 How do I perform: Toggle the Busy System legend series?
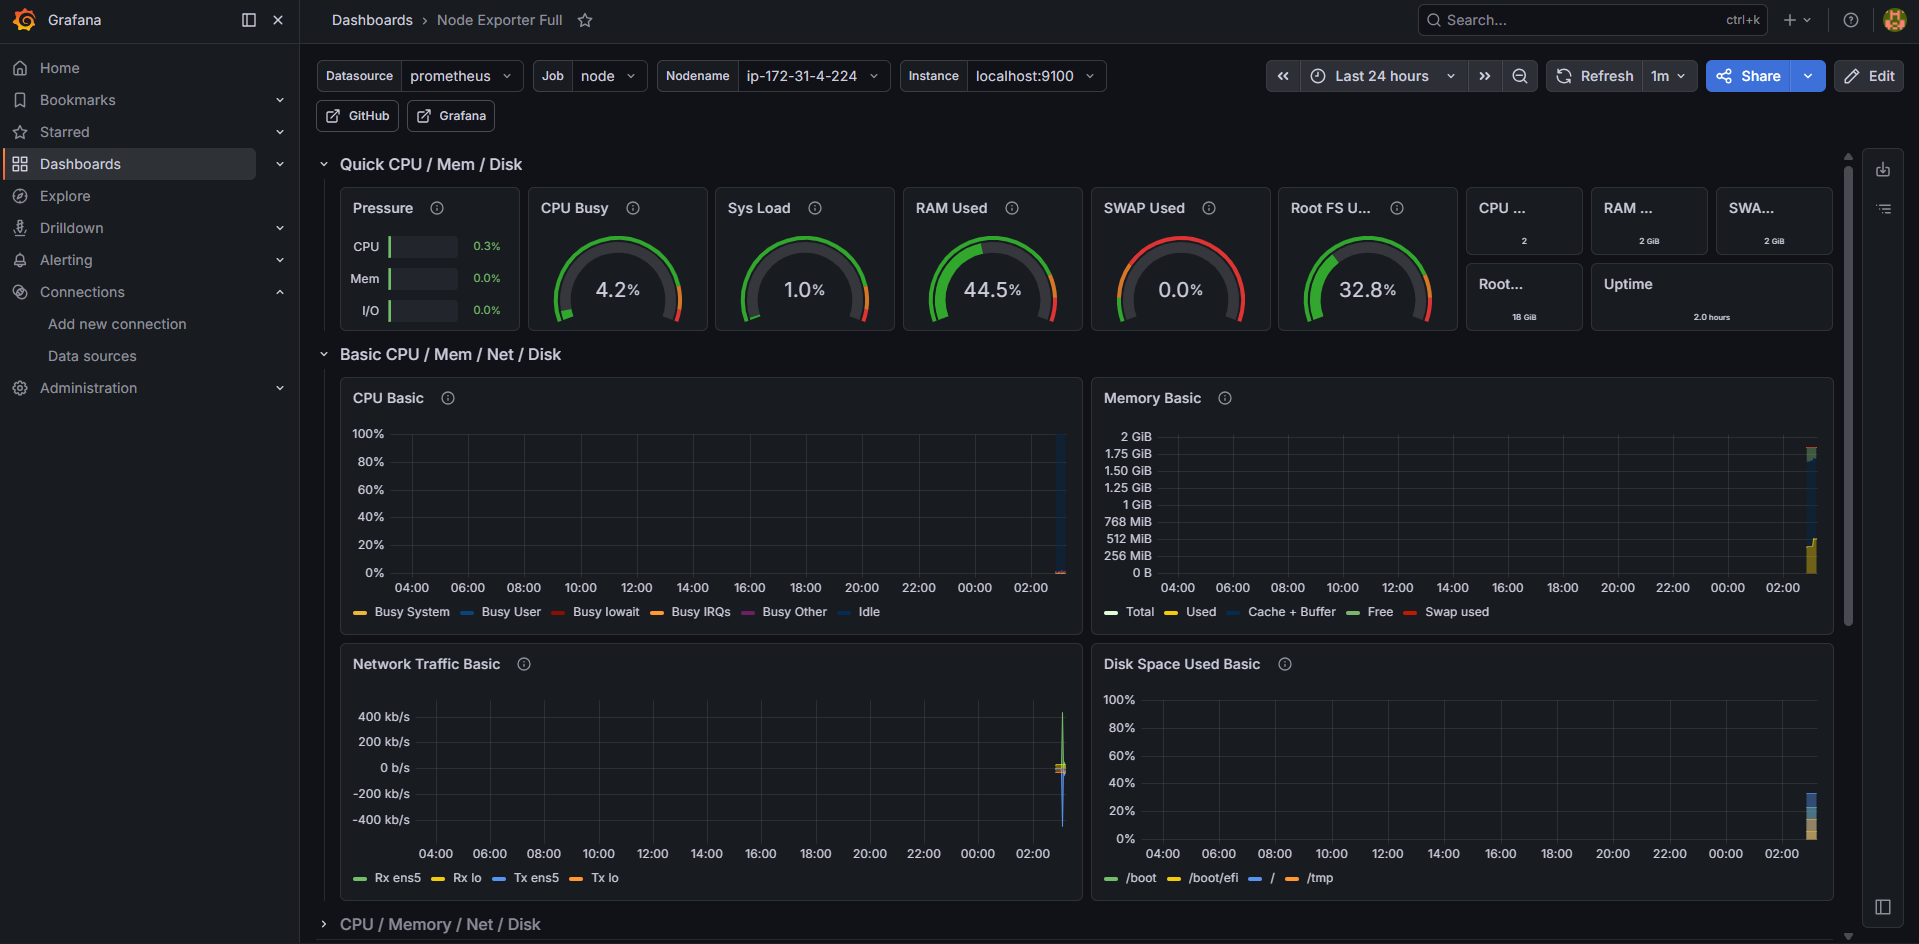click(401, 612)
